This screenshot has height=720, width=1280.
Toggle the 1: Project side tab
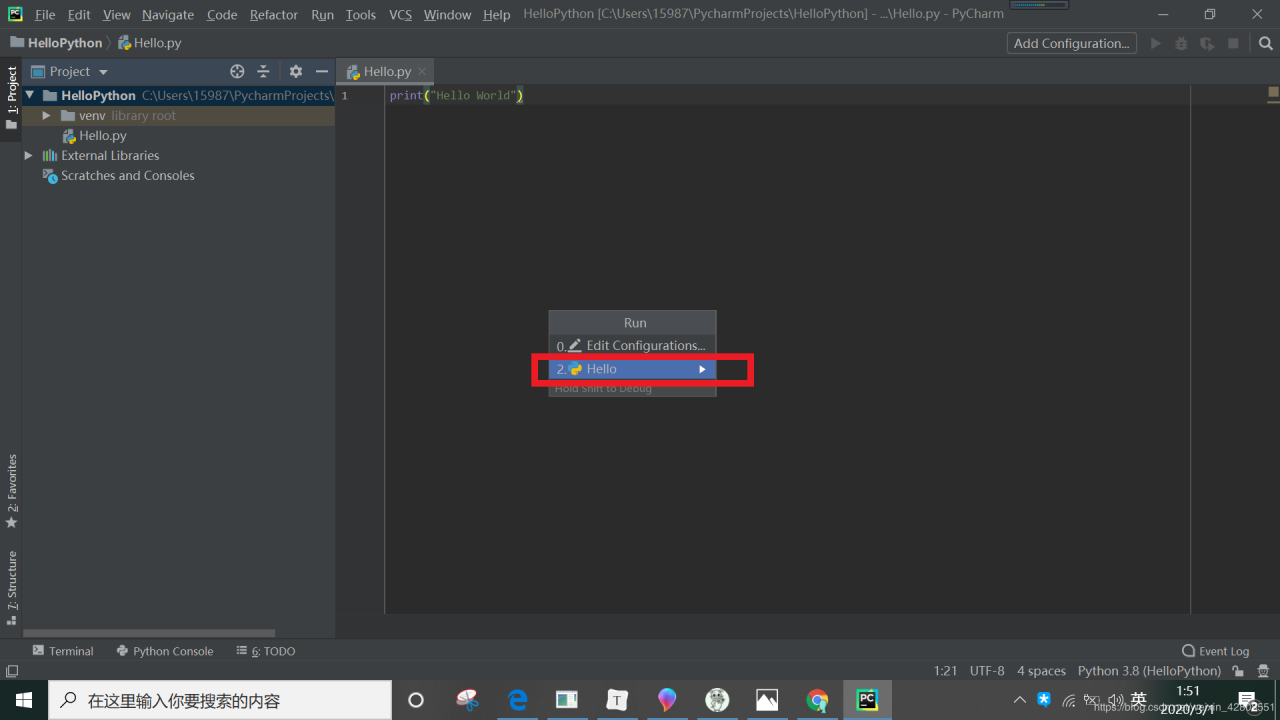(x=12, y=98)
